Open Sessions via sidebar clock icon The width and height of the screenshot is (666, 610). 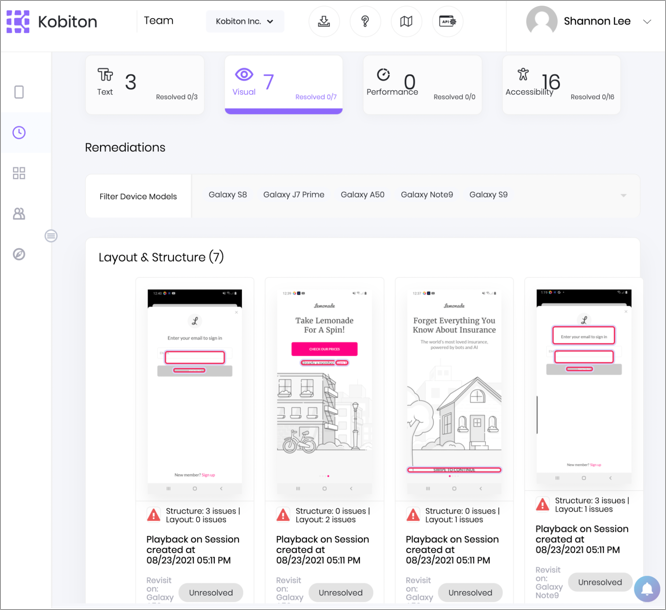pyautogui.click(x=19, y=133)
